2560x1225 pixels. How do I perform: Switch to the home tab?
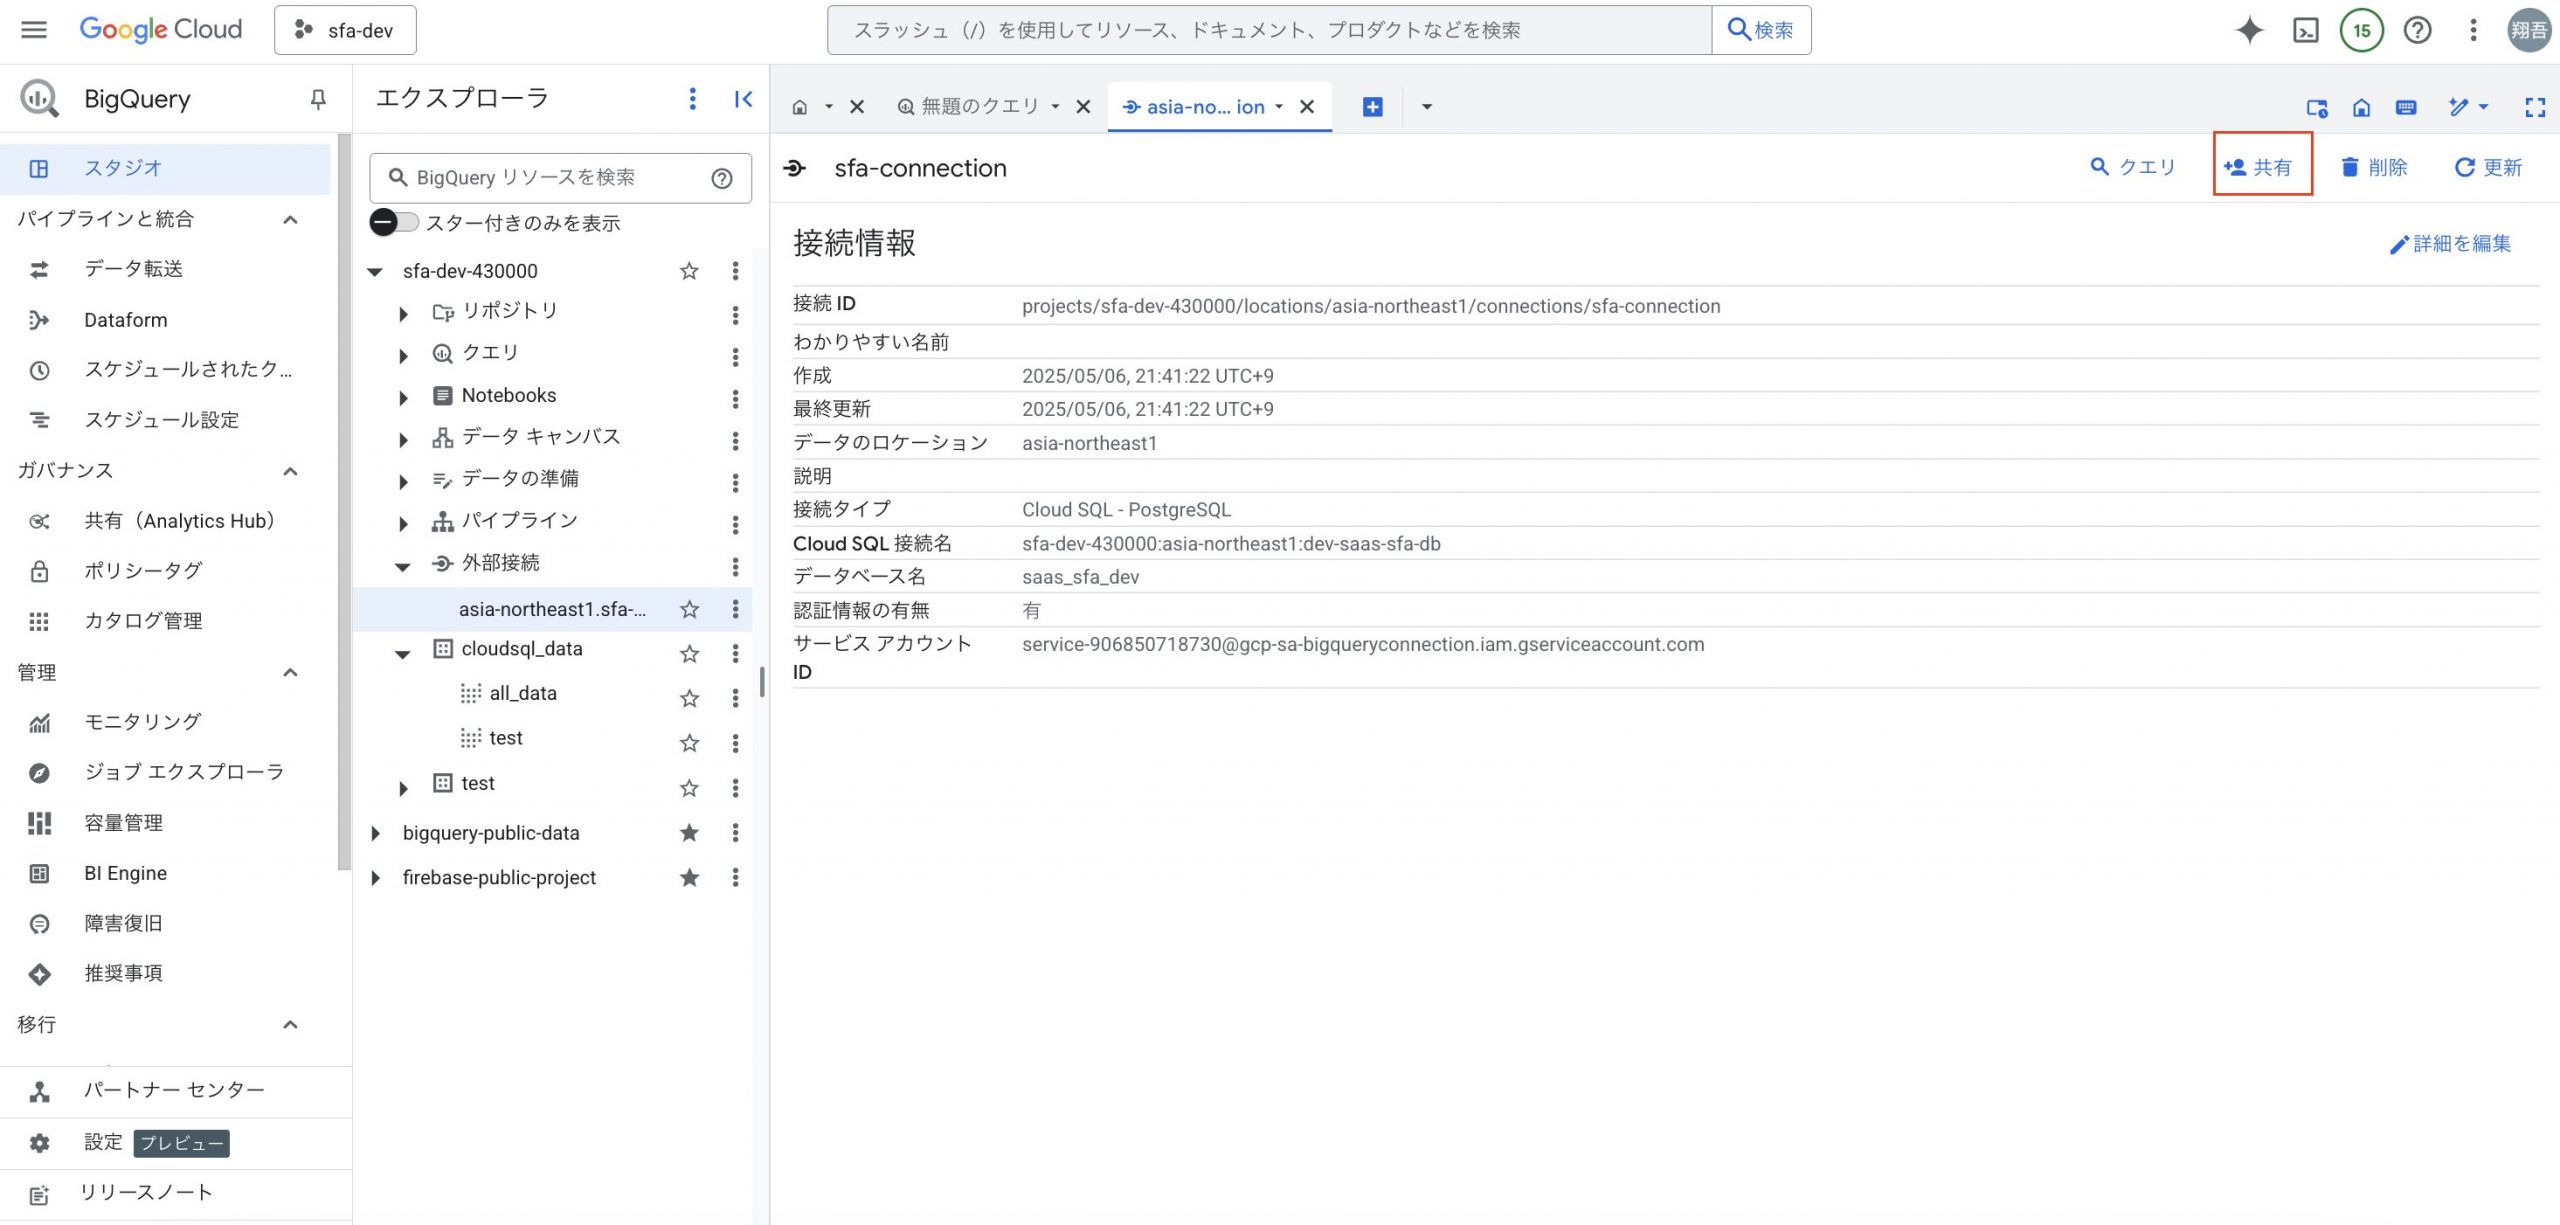point(800,107)
